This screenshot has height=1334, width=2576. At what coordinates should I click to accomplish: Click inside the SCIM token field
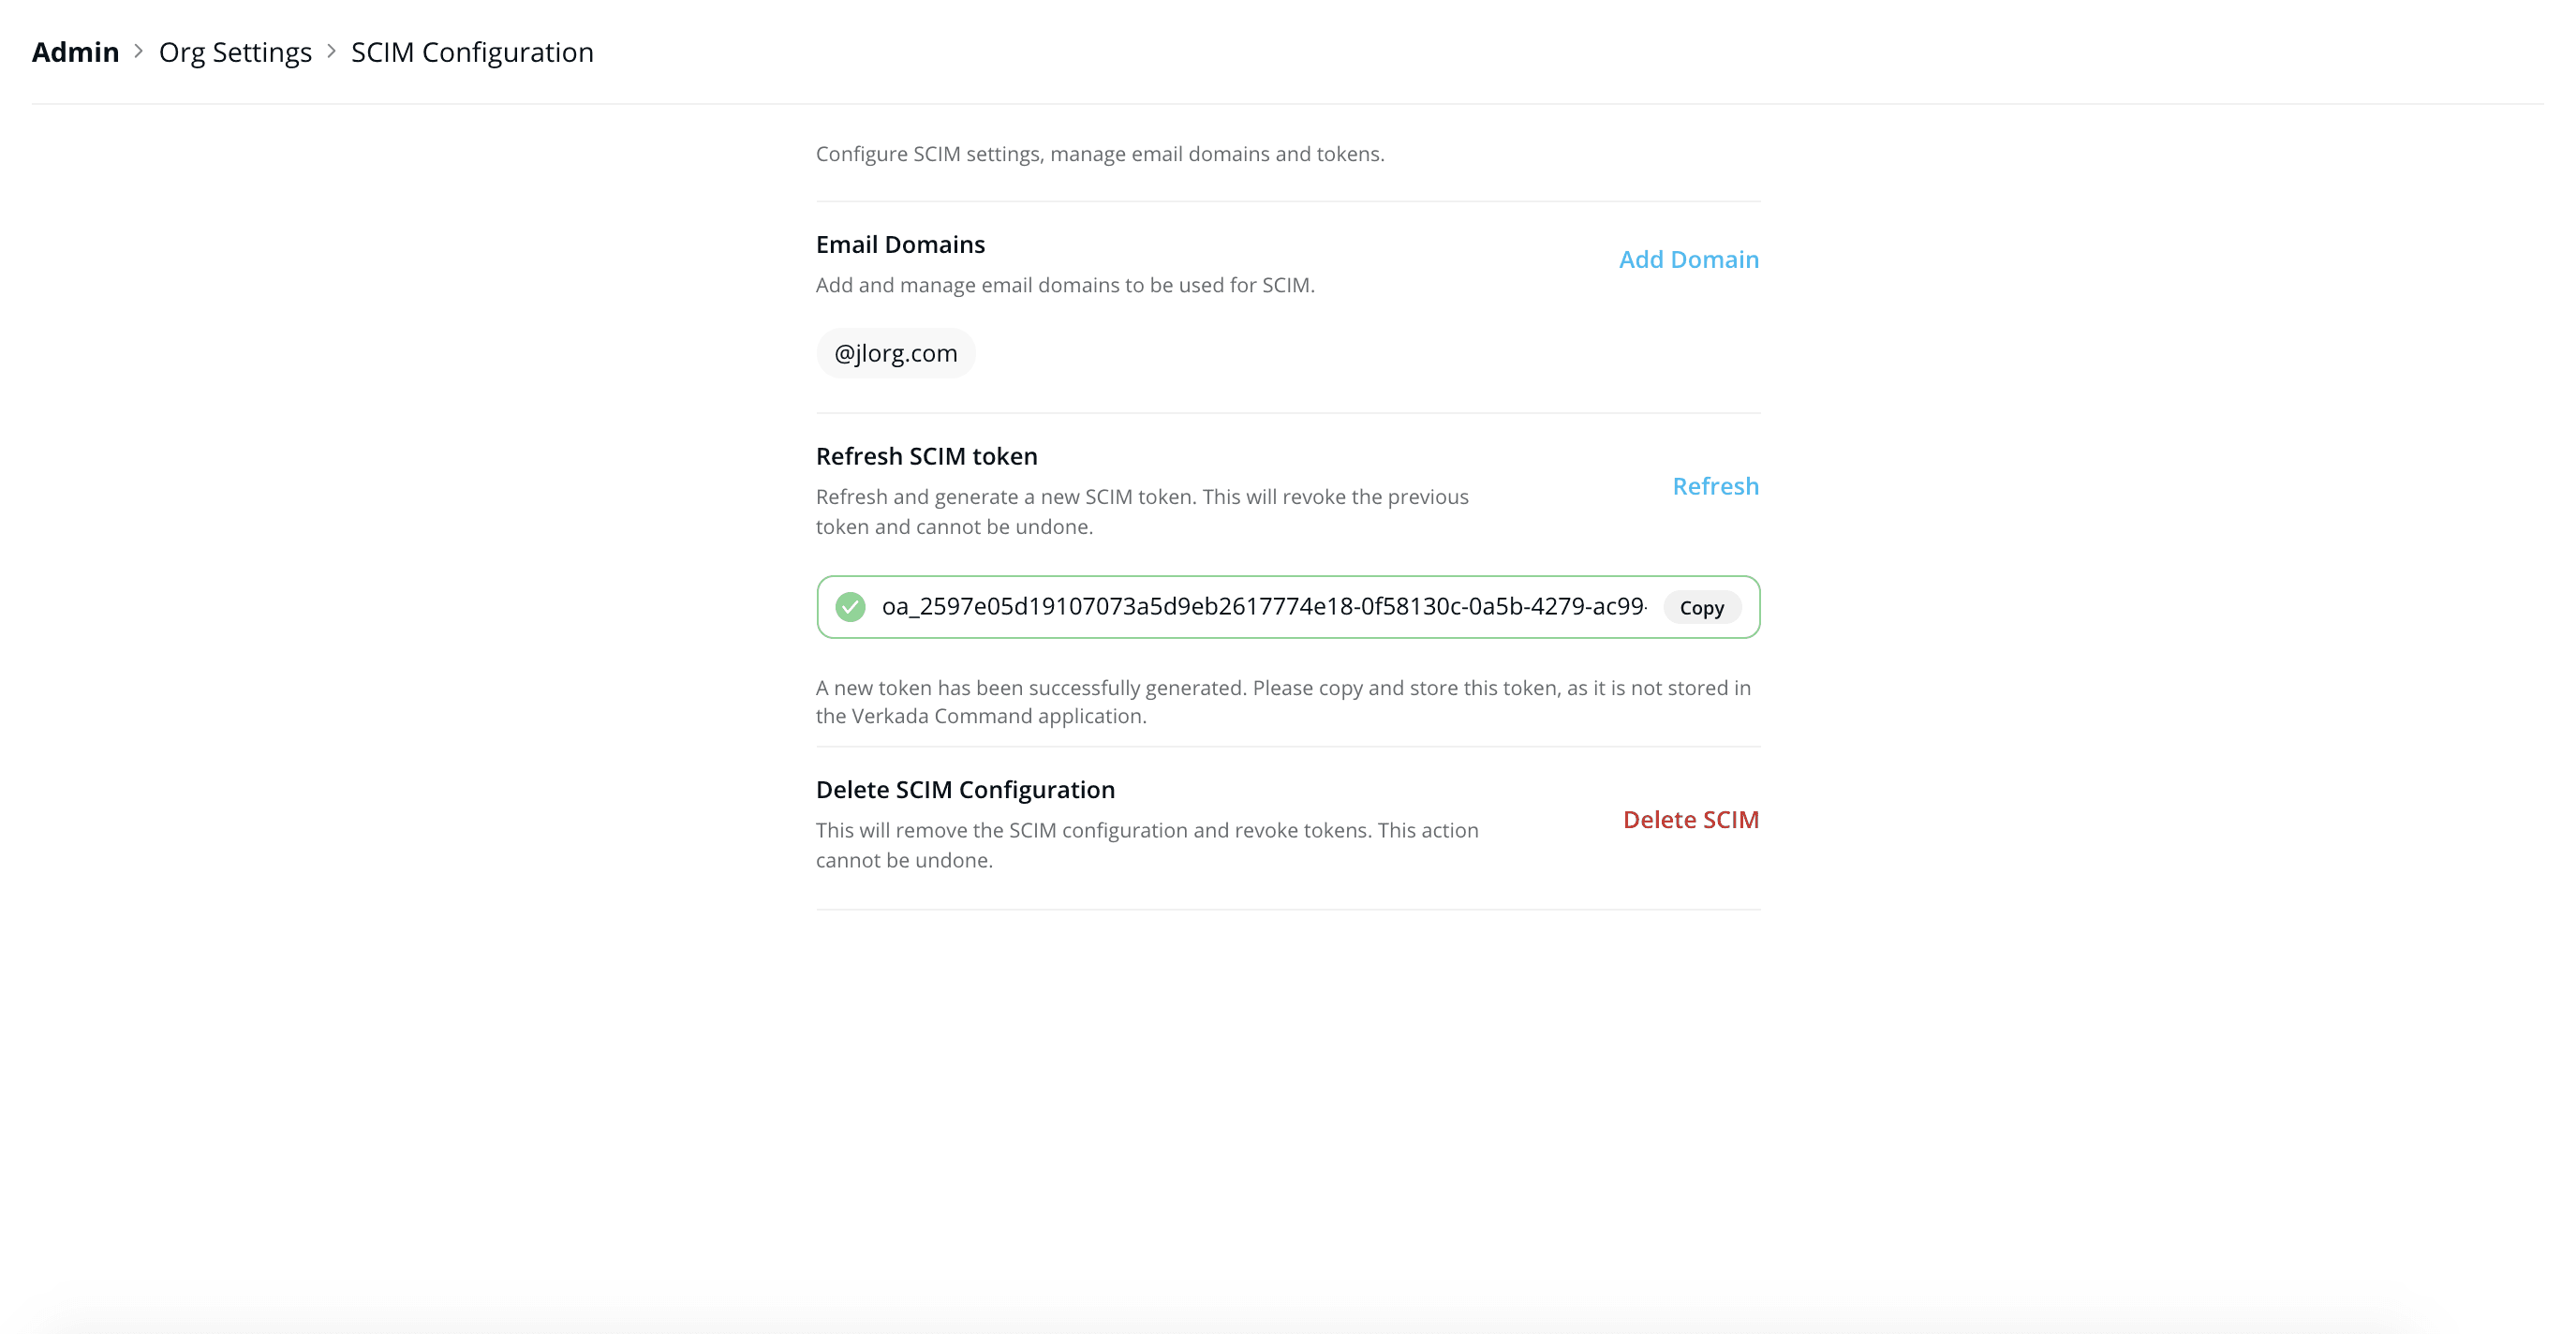pyautogui.click(x=1262, y=607)
